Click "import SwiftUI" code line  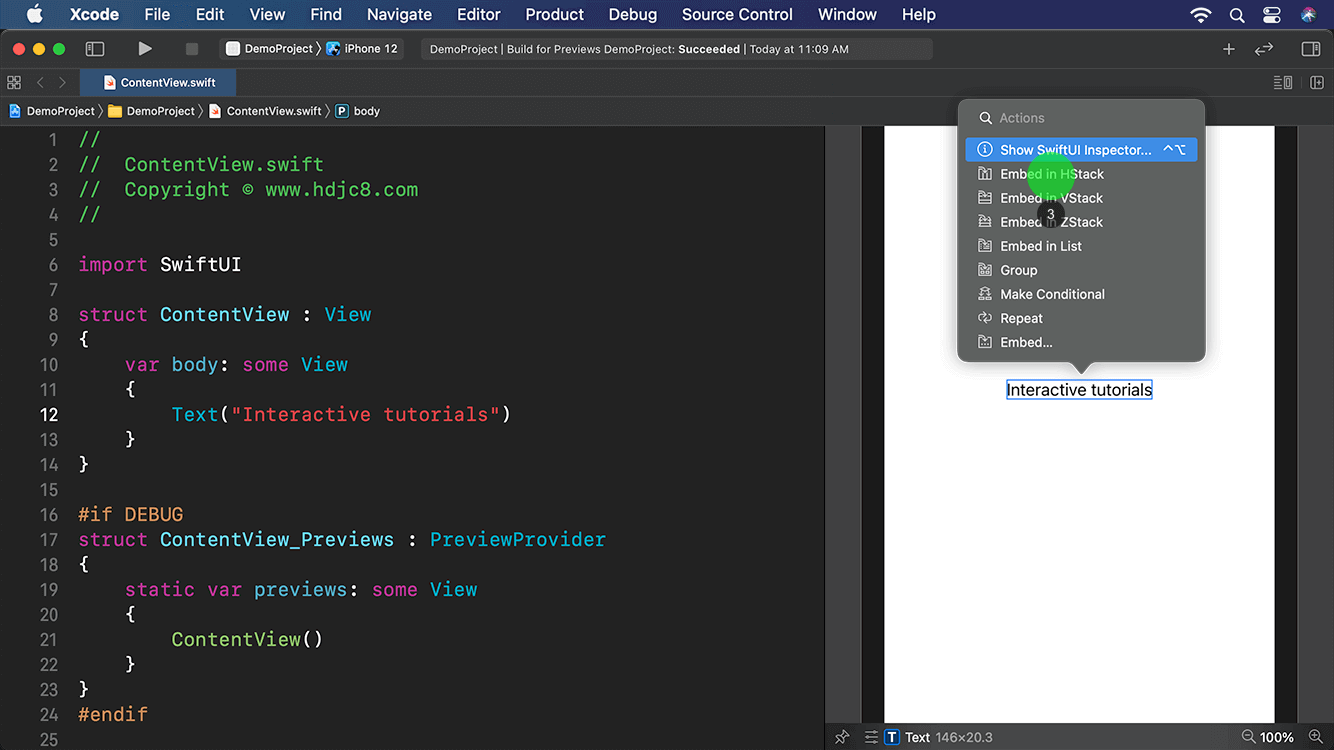(160, 265)
